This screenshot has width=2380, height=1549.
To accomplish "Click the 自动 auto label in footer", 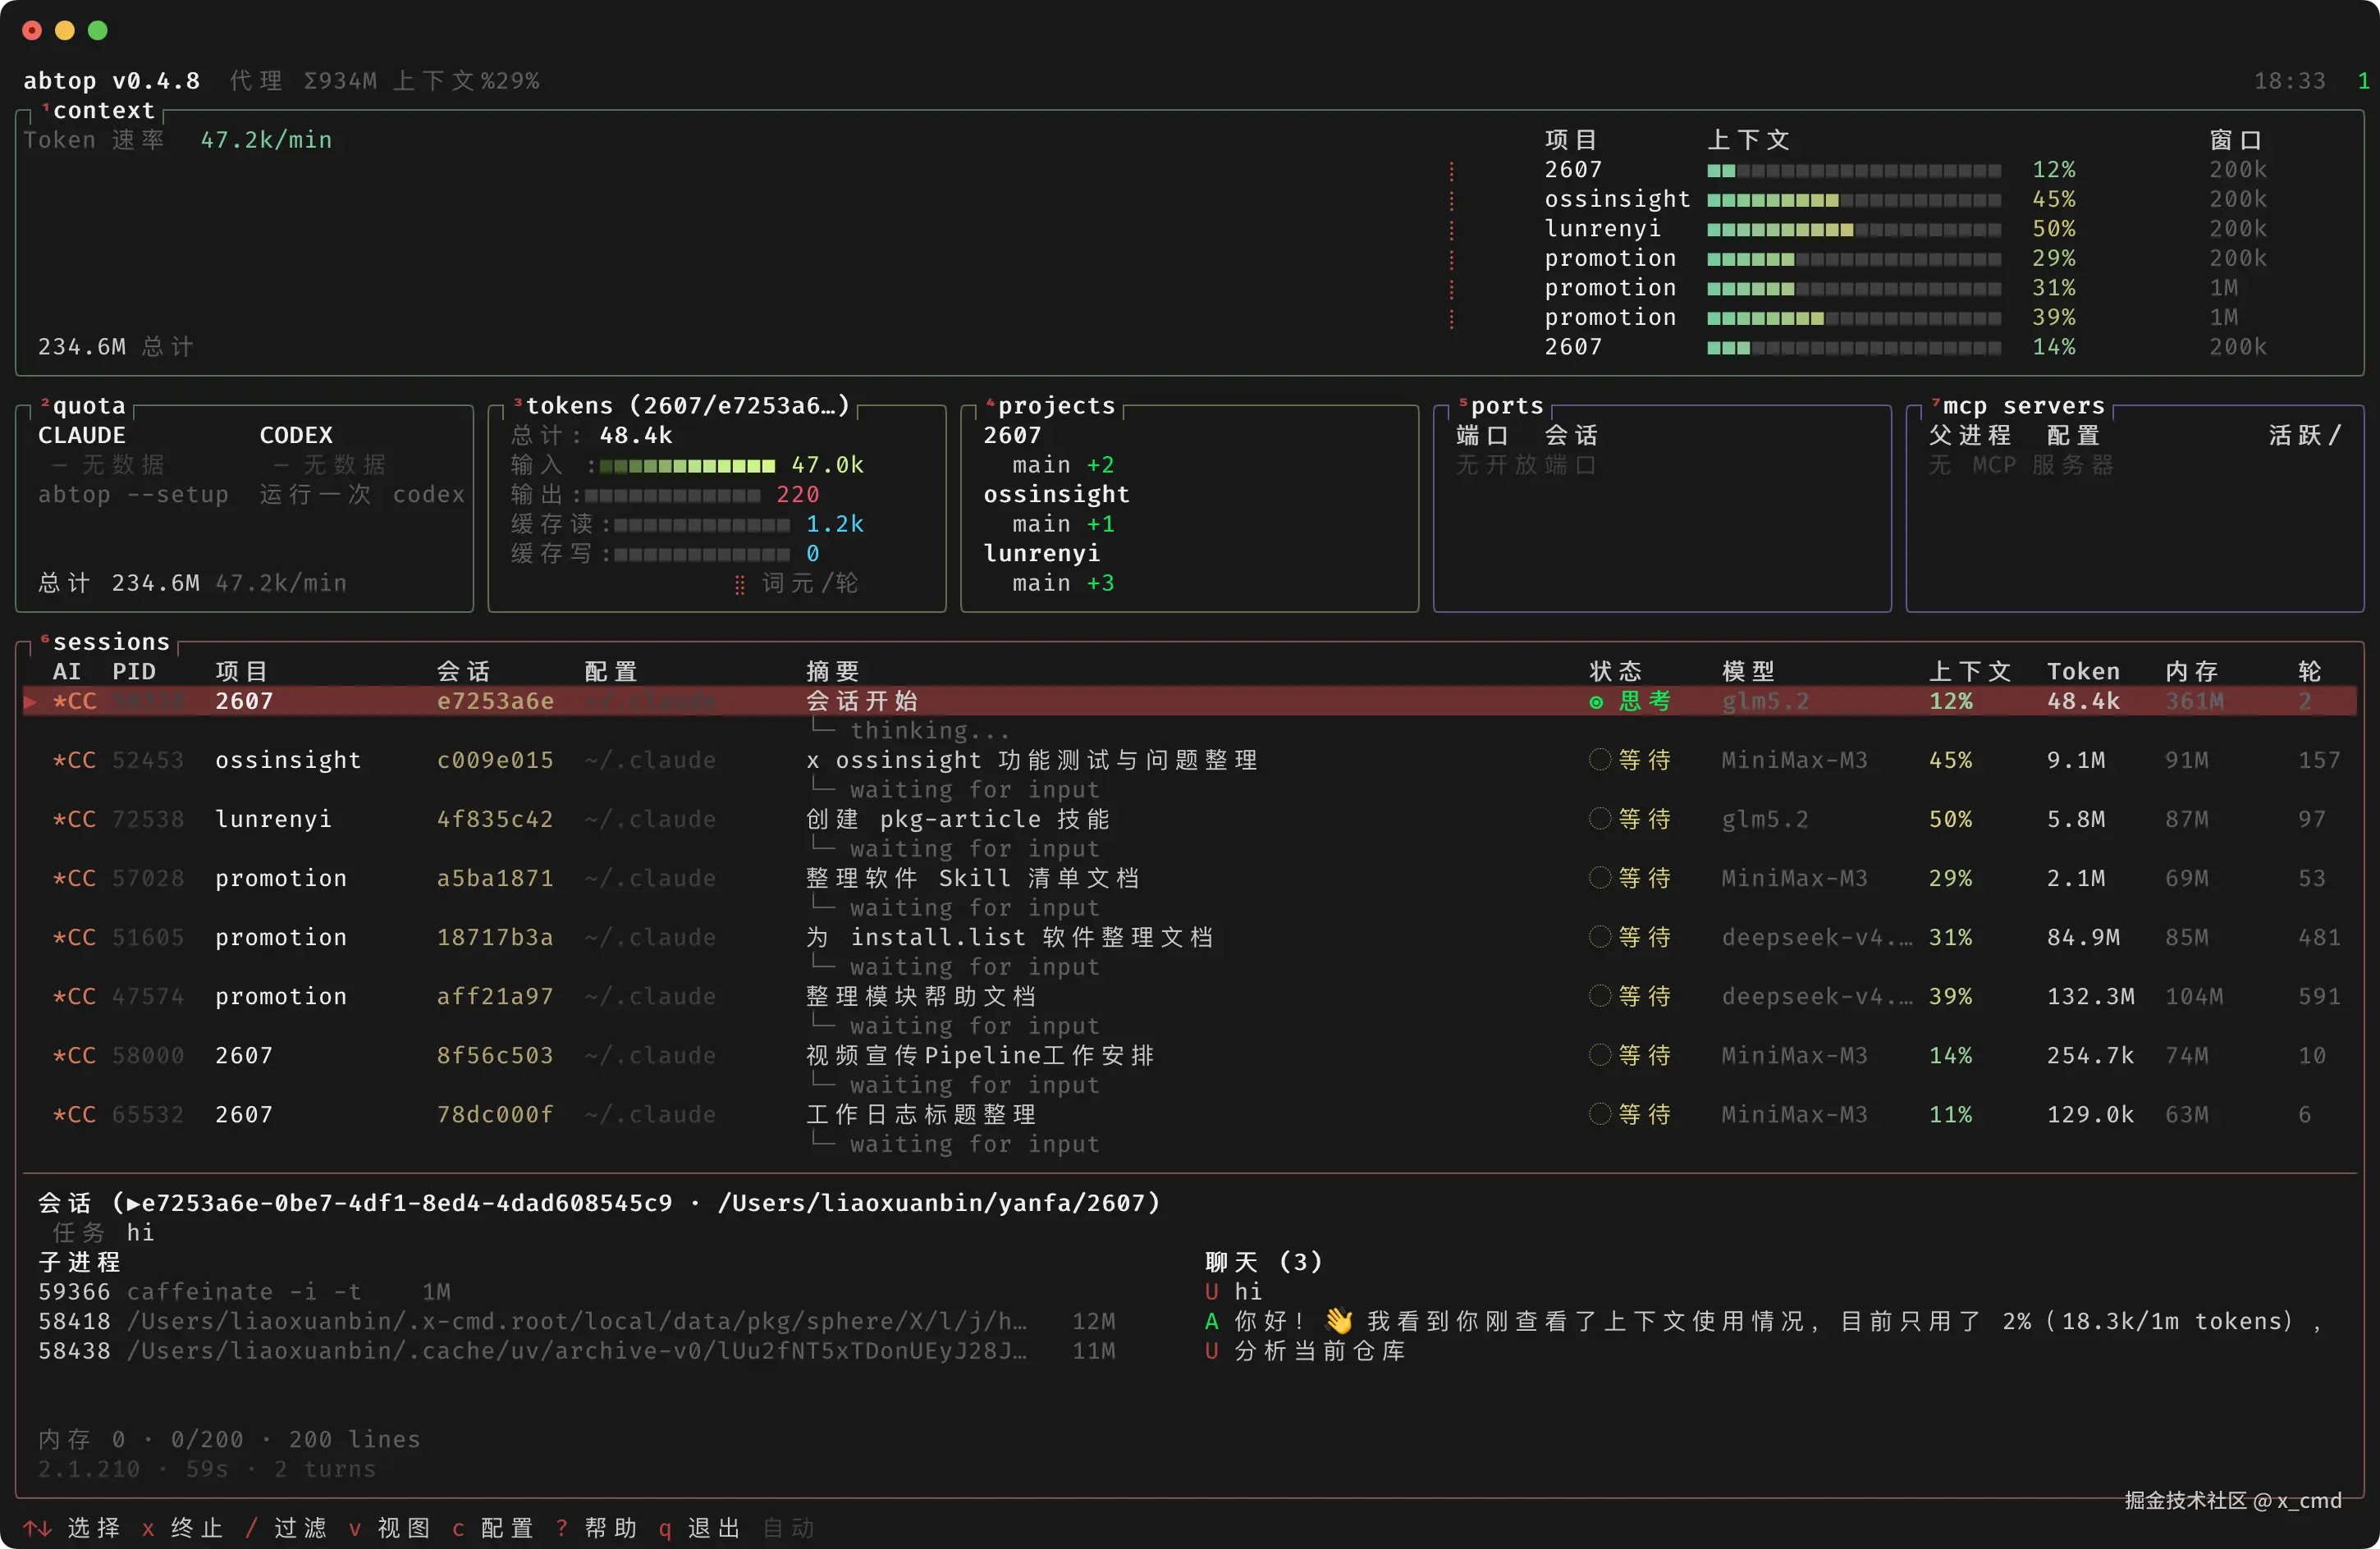I will click(788, 1528).
